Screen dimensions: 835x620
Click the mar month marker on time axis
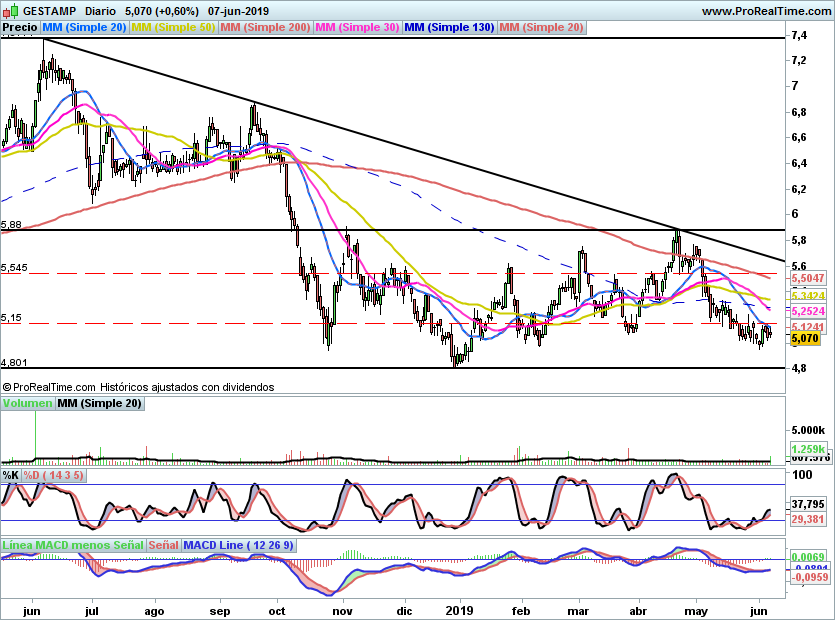(x=578, y=611)
